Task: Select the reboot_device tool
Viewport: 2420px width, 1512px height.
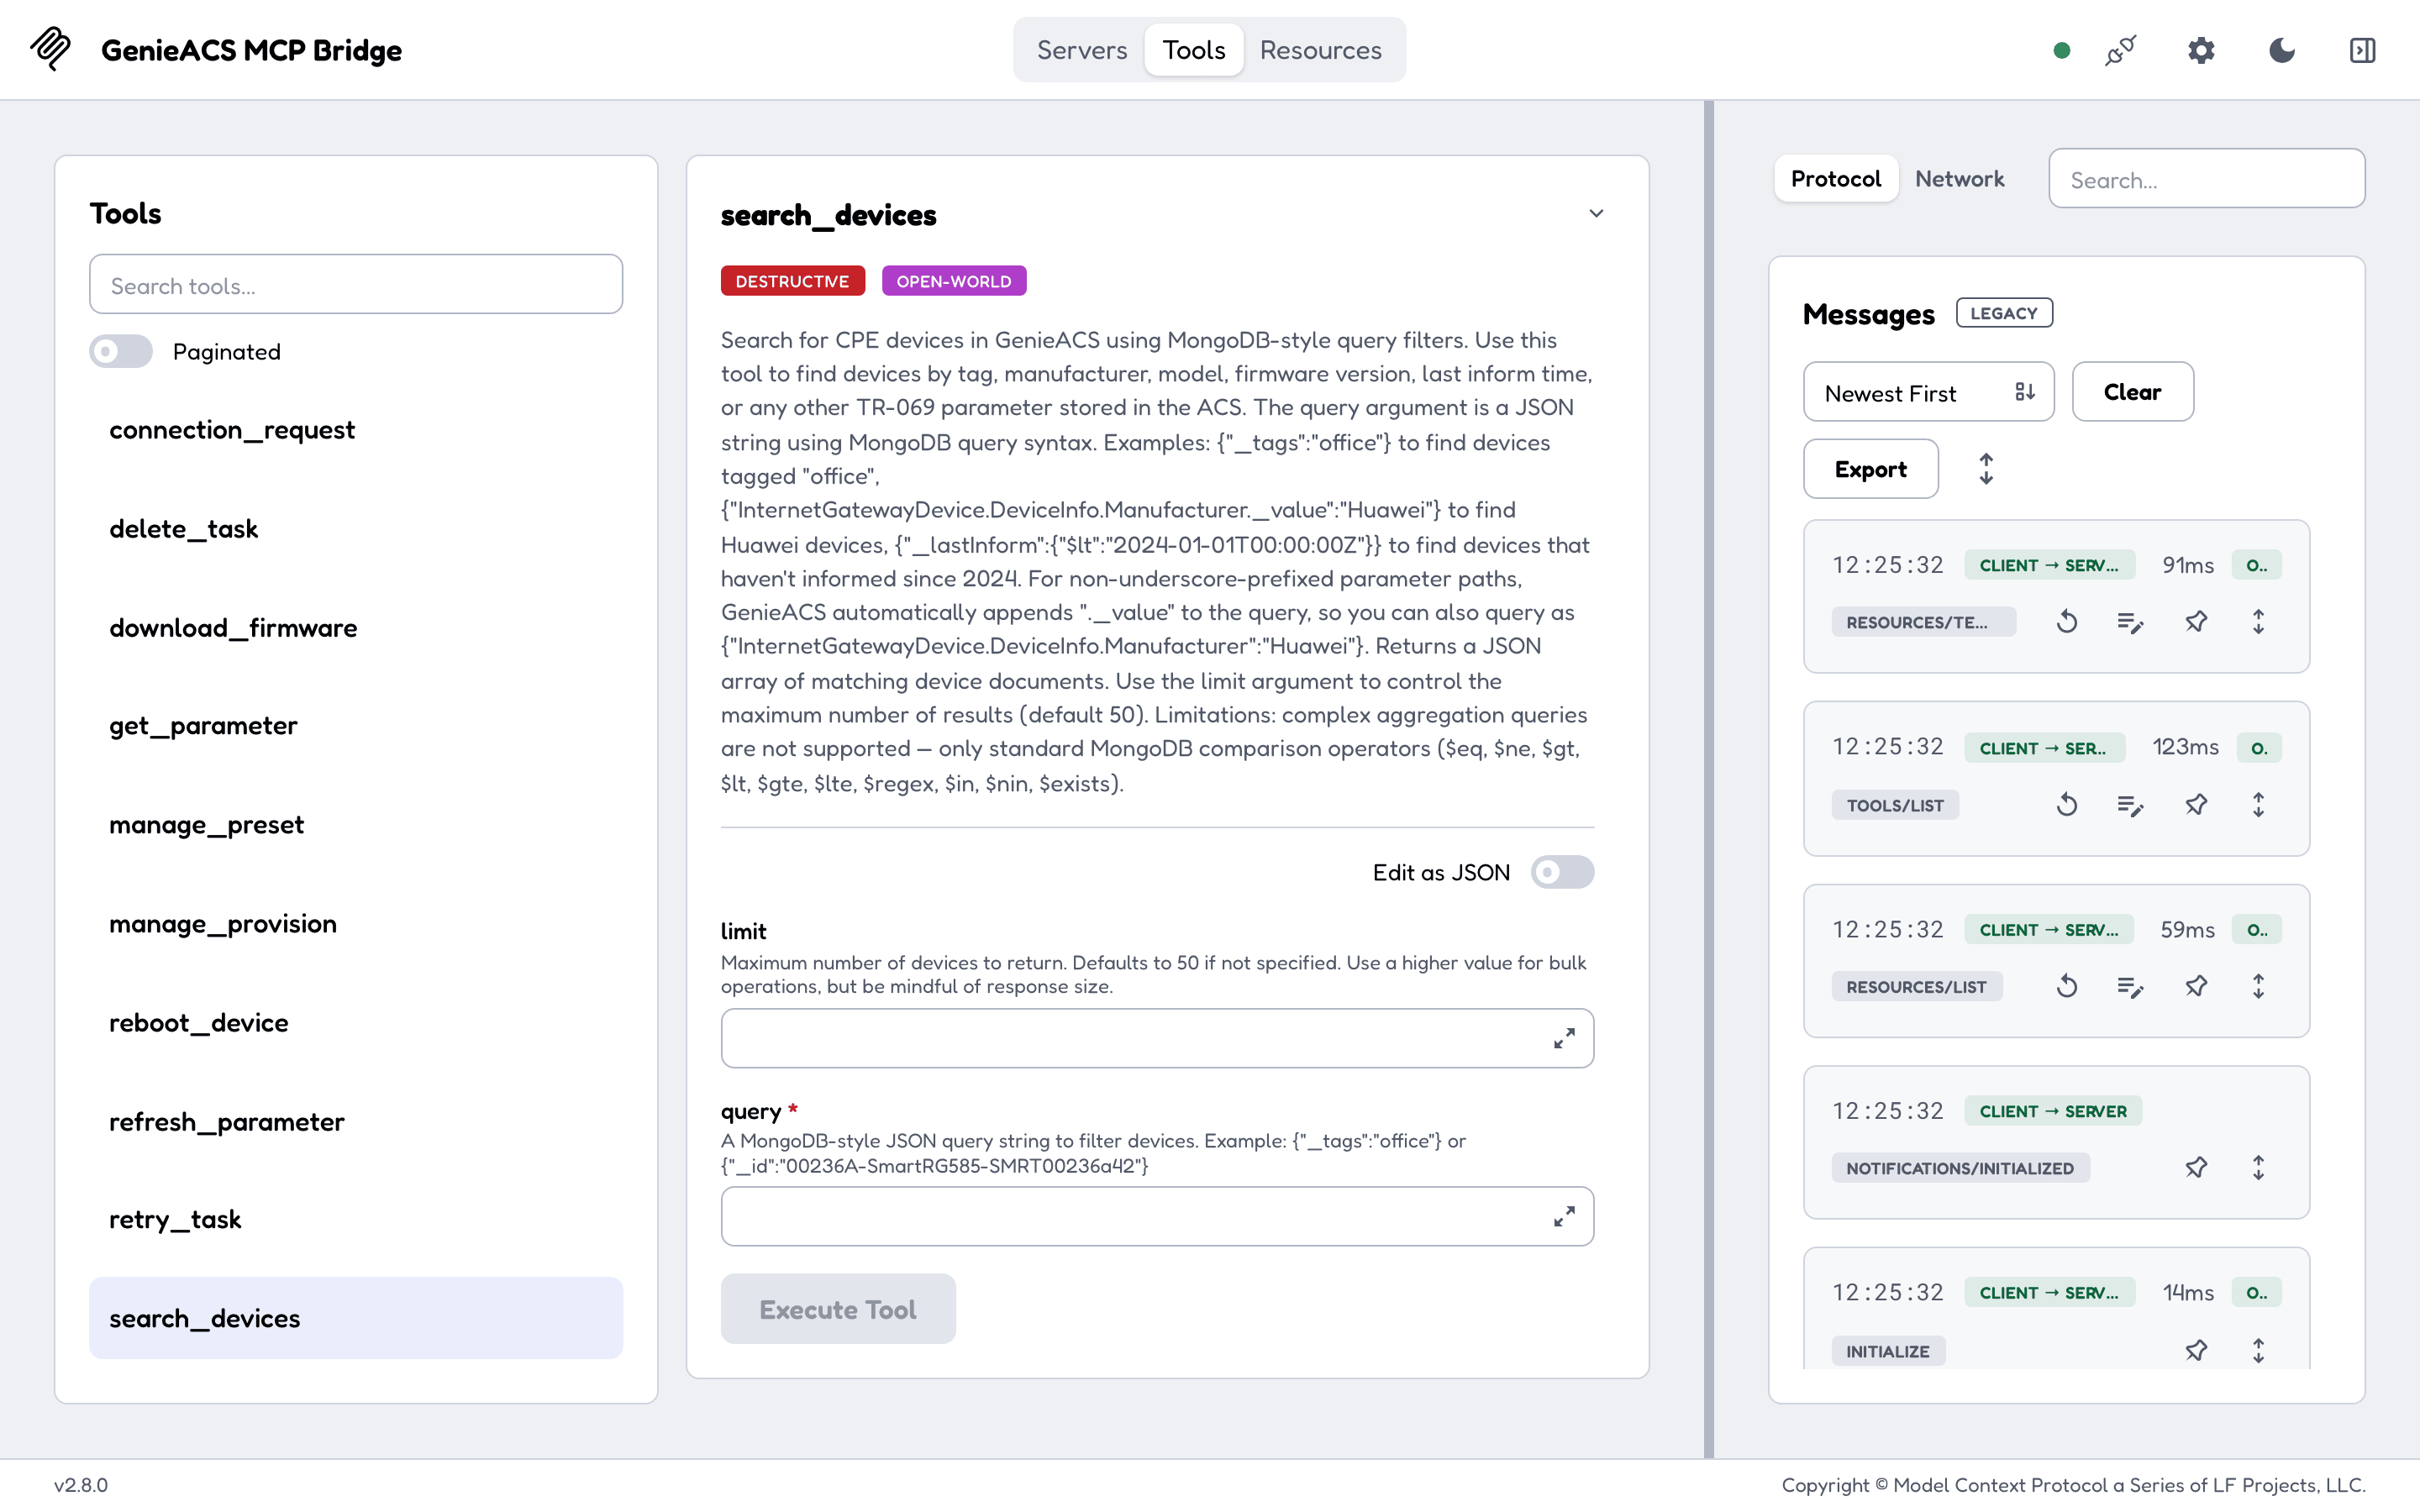Action: point(355,1022)
